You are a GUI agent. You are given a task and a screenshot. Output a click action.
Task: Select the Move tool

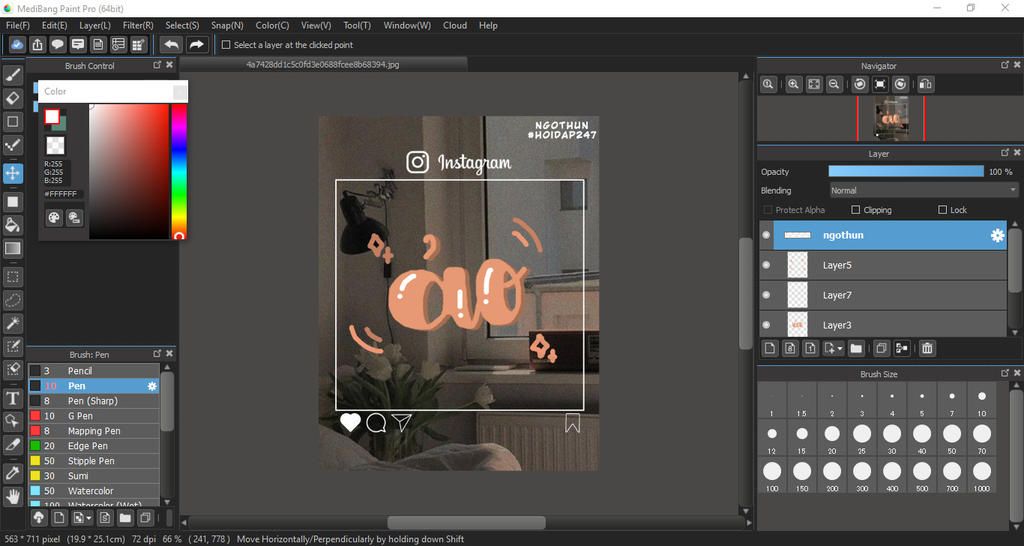(x=12, y=173)
